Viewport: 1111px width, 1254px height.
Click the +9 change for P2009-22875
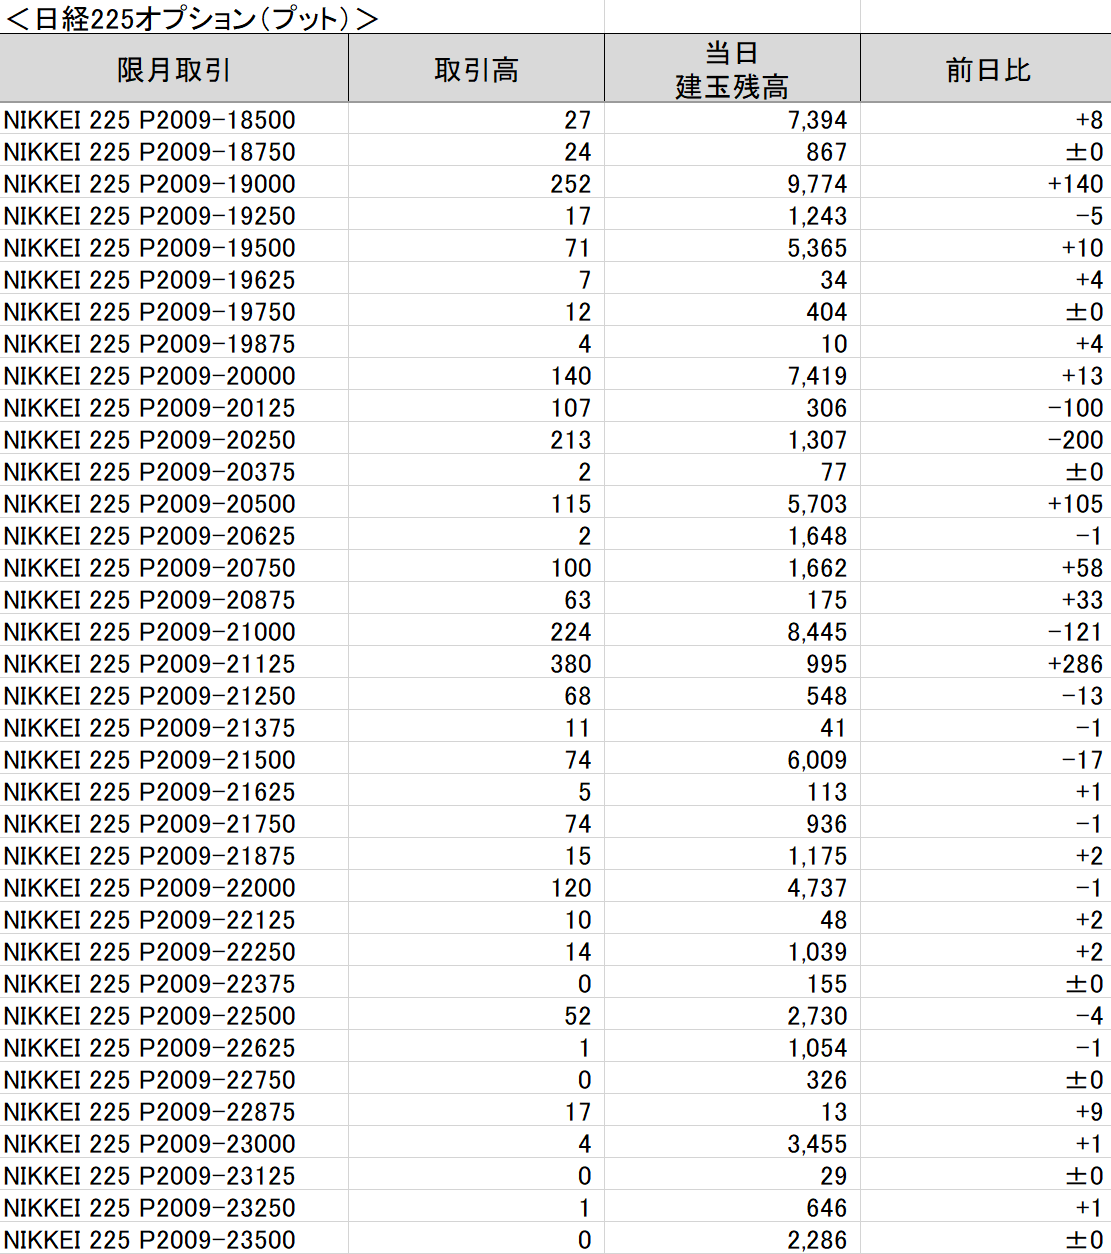coord(986,1111)
